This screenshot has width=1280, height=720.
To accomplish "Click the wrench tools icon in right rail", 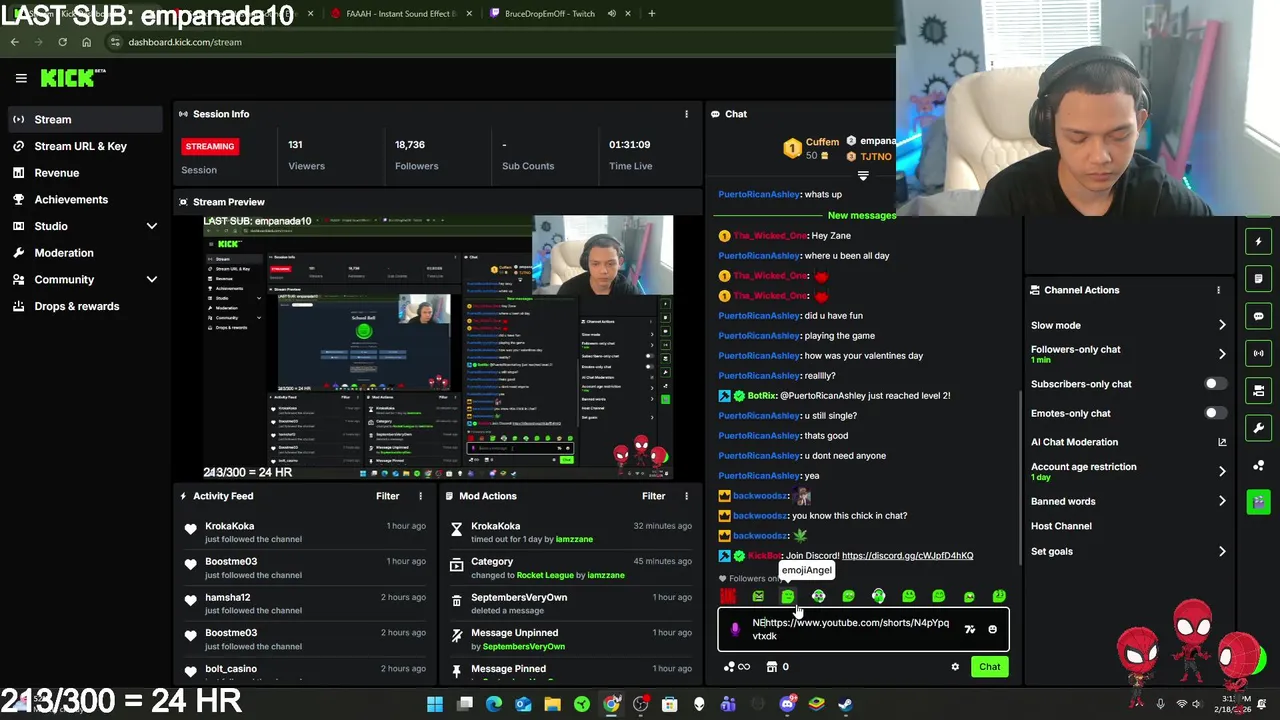I will (1258, 428).
